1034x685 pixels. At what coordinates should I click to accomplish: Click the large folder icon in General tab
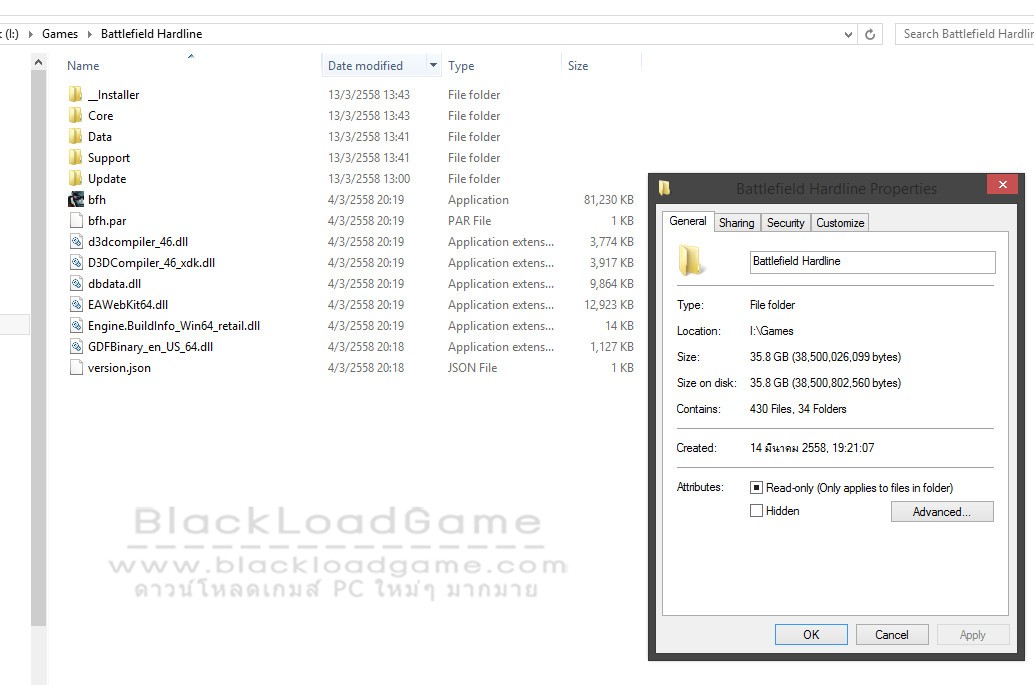(x=690, y=260)
